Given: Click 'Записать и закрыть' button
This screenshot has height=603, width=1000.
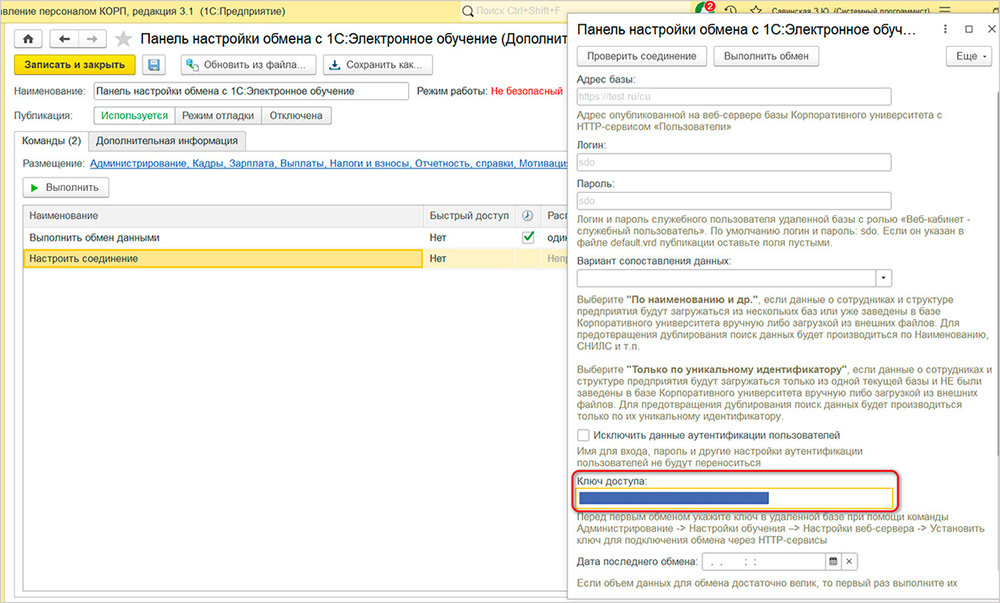Looking at the screenshot, I should click(x=75, y=64).
